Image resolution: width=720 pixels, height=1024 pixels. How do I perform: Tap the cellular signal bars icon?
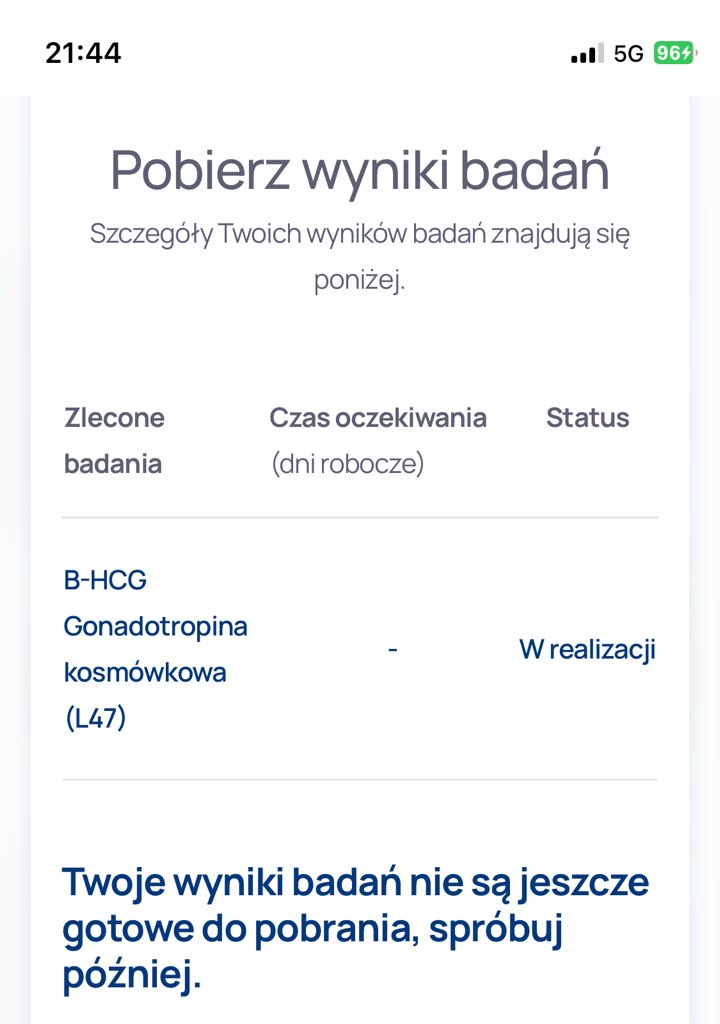[587, 54]
